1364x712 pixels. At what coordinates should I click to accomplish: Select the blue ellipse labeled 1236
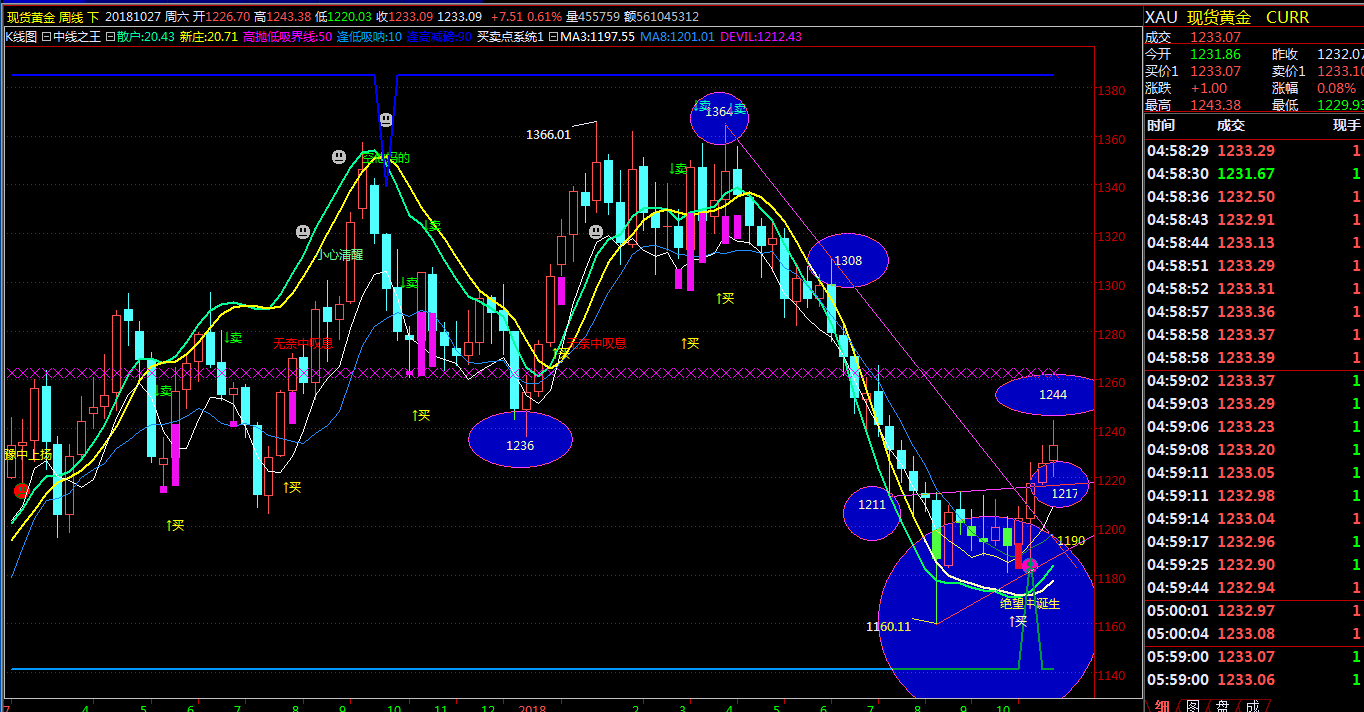(x=520, y=440)
